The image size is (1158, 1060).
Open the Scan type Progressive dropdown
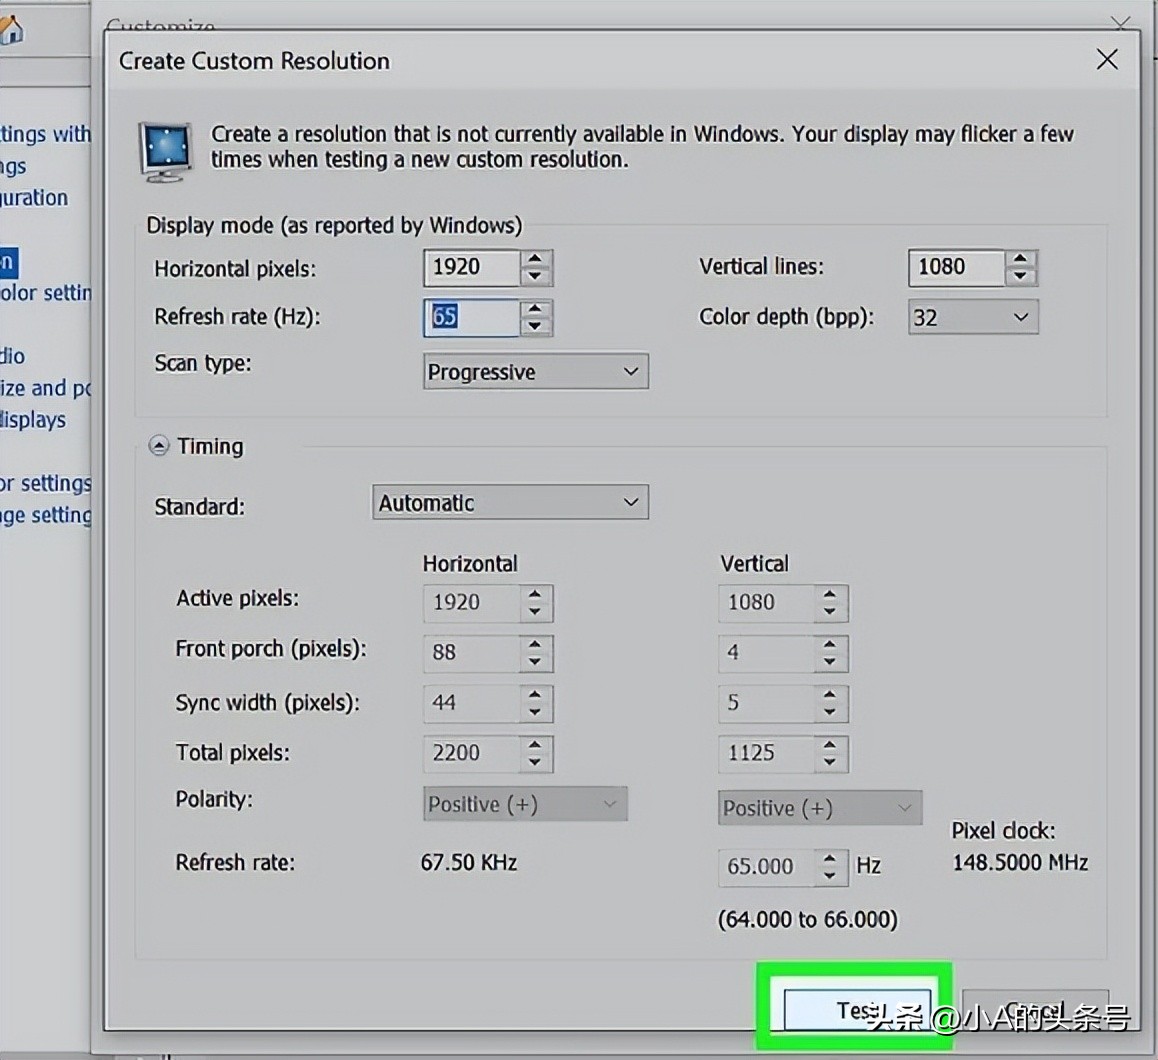(536, 372)
